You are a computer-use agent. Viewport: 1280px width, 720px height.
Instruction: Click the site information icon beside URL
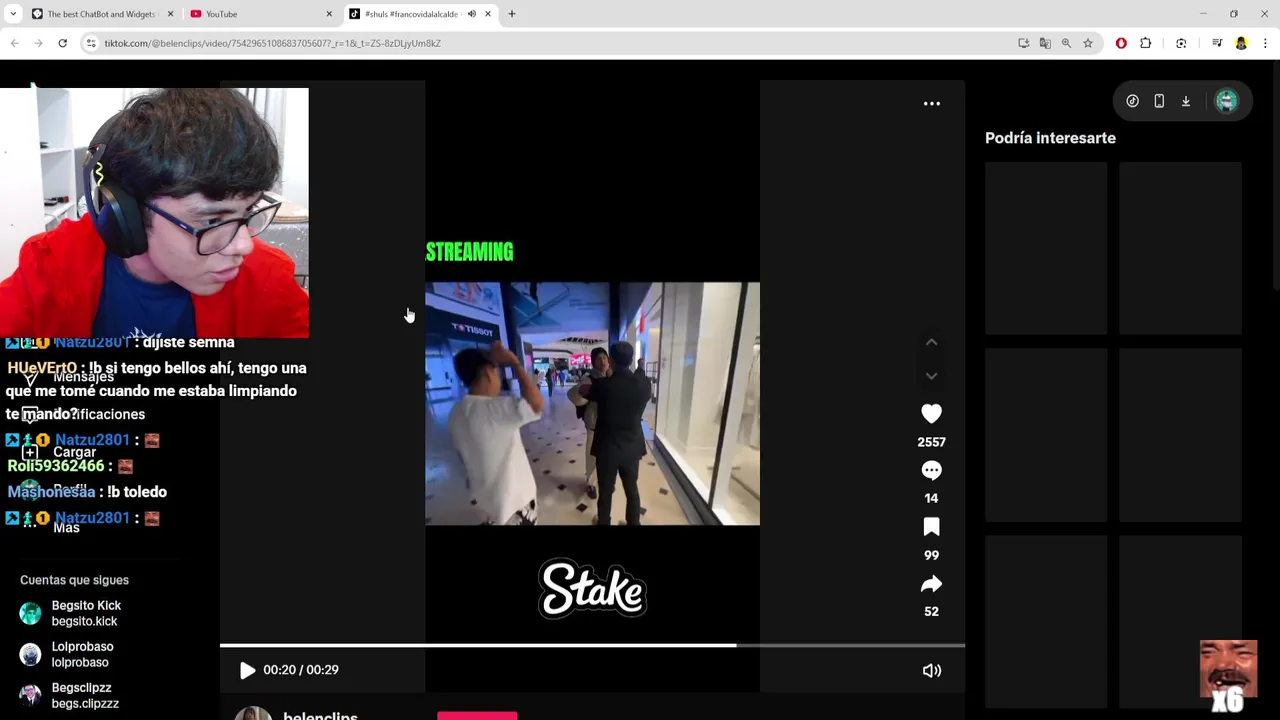[91, 43]
